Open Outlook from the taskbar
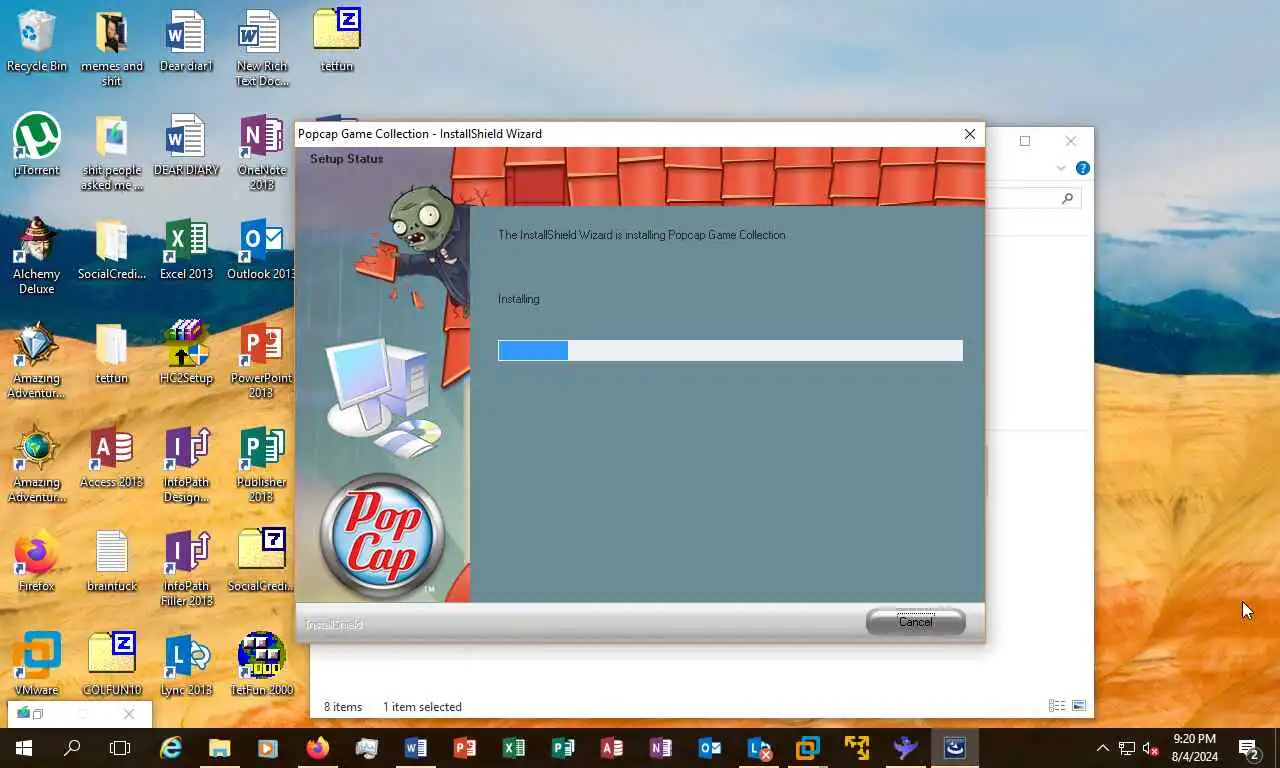The width and height of the screenshot is (1280, 768). [710, 748]
